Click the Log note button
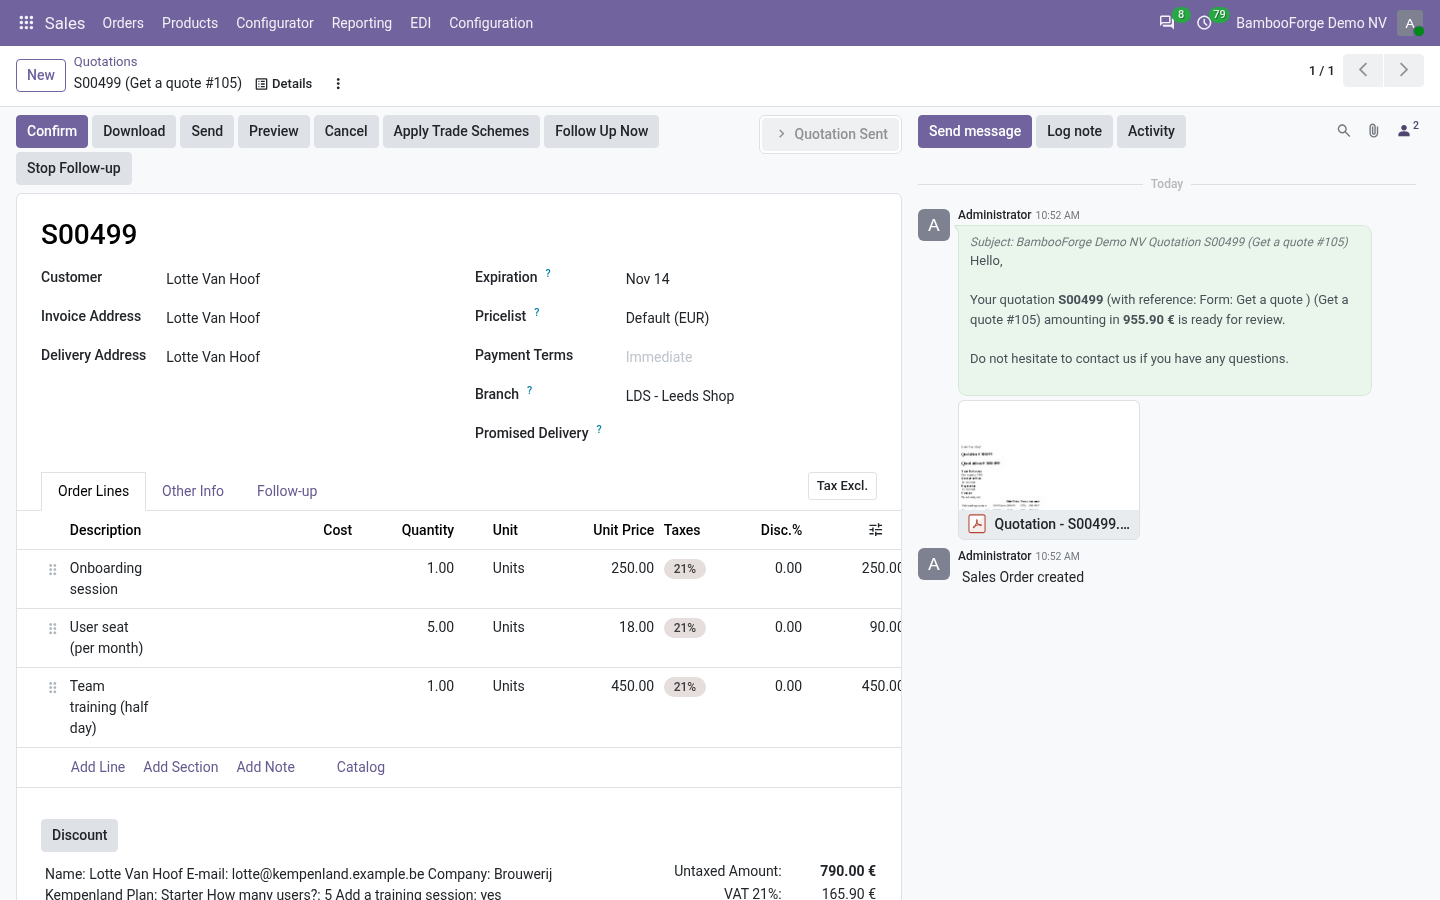 1074,131
